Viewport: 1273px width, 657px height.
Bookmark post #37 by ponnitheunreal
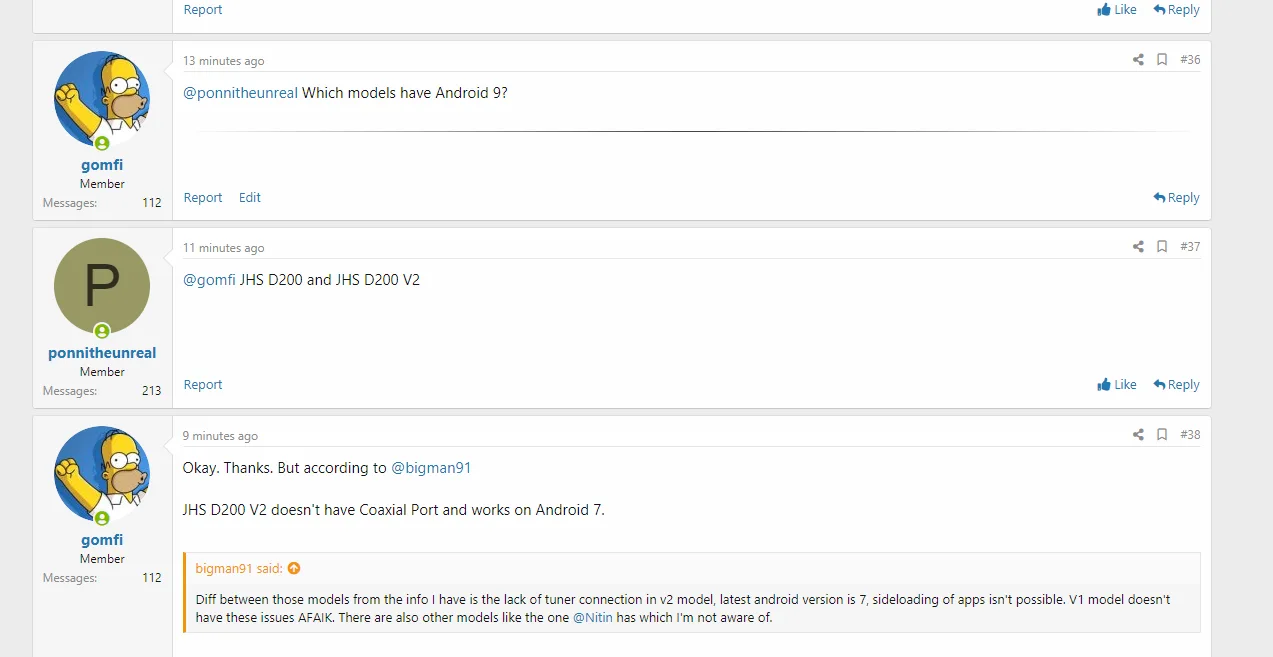tap(1162, 247)
